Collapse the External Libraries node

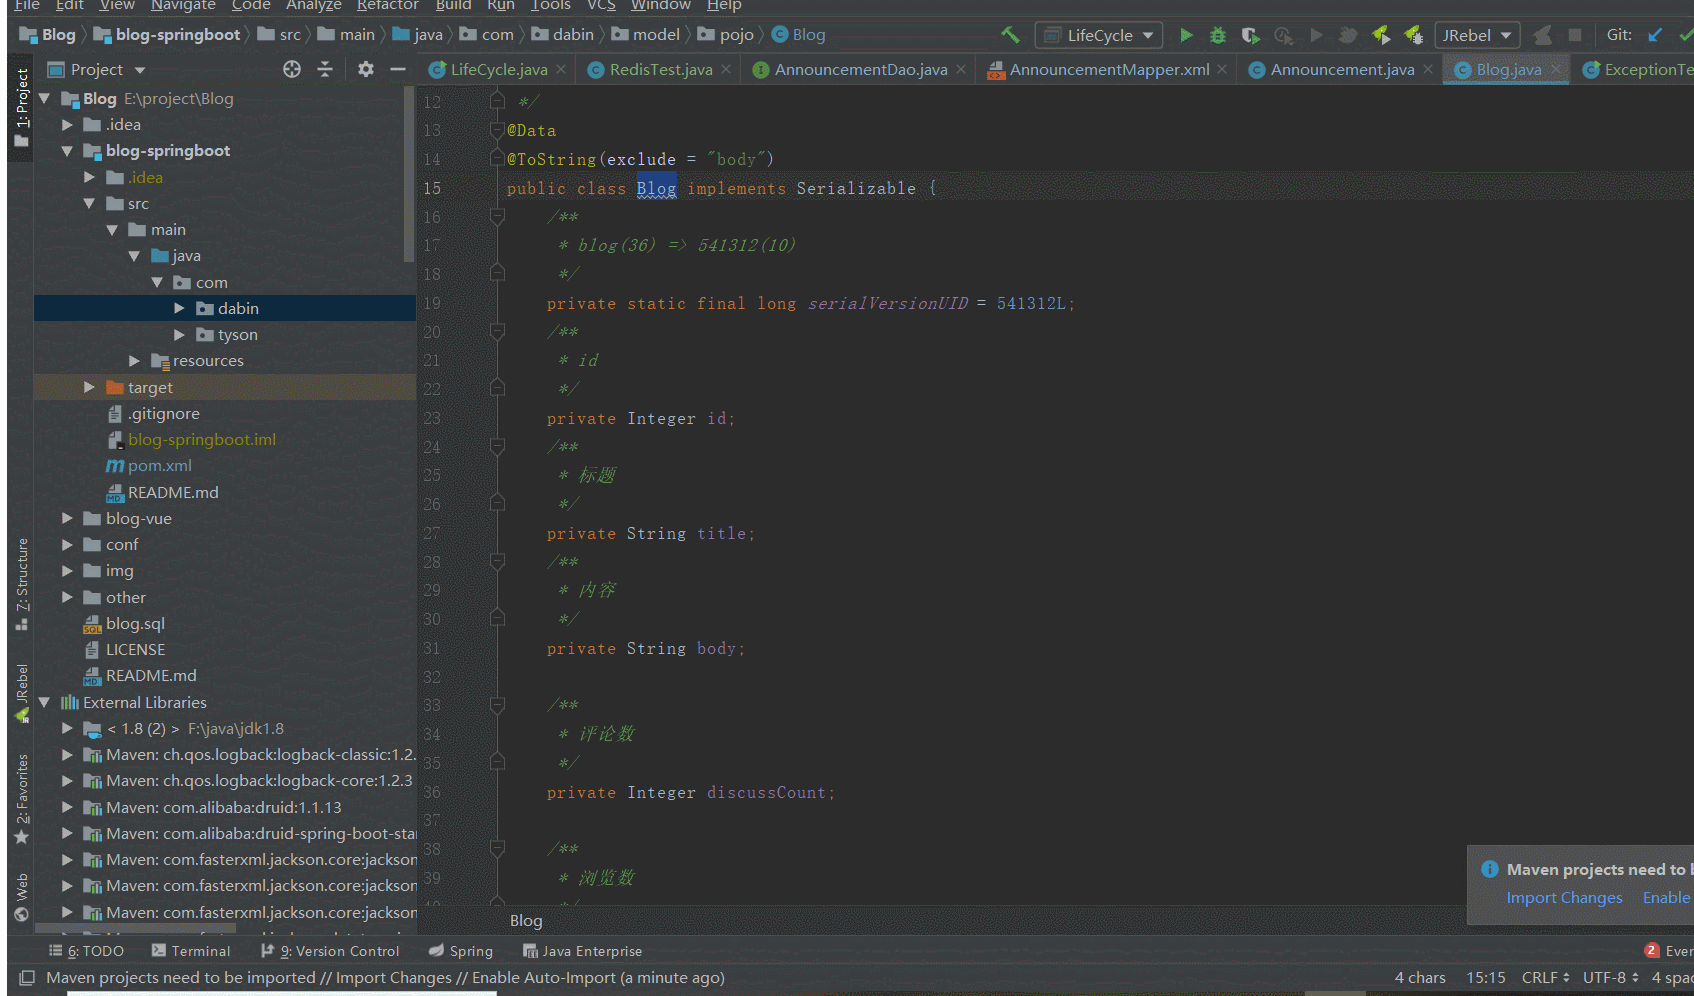[44, 702]
